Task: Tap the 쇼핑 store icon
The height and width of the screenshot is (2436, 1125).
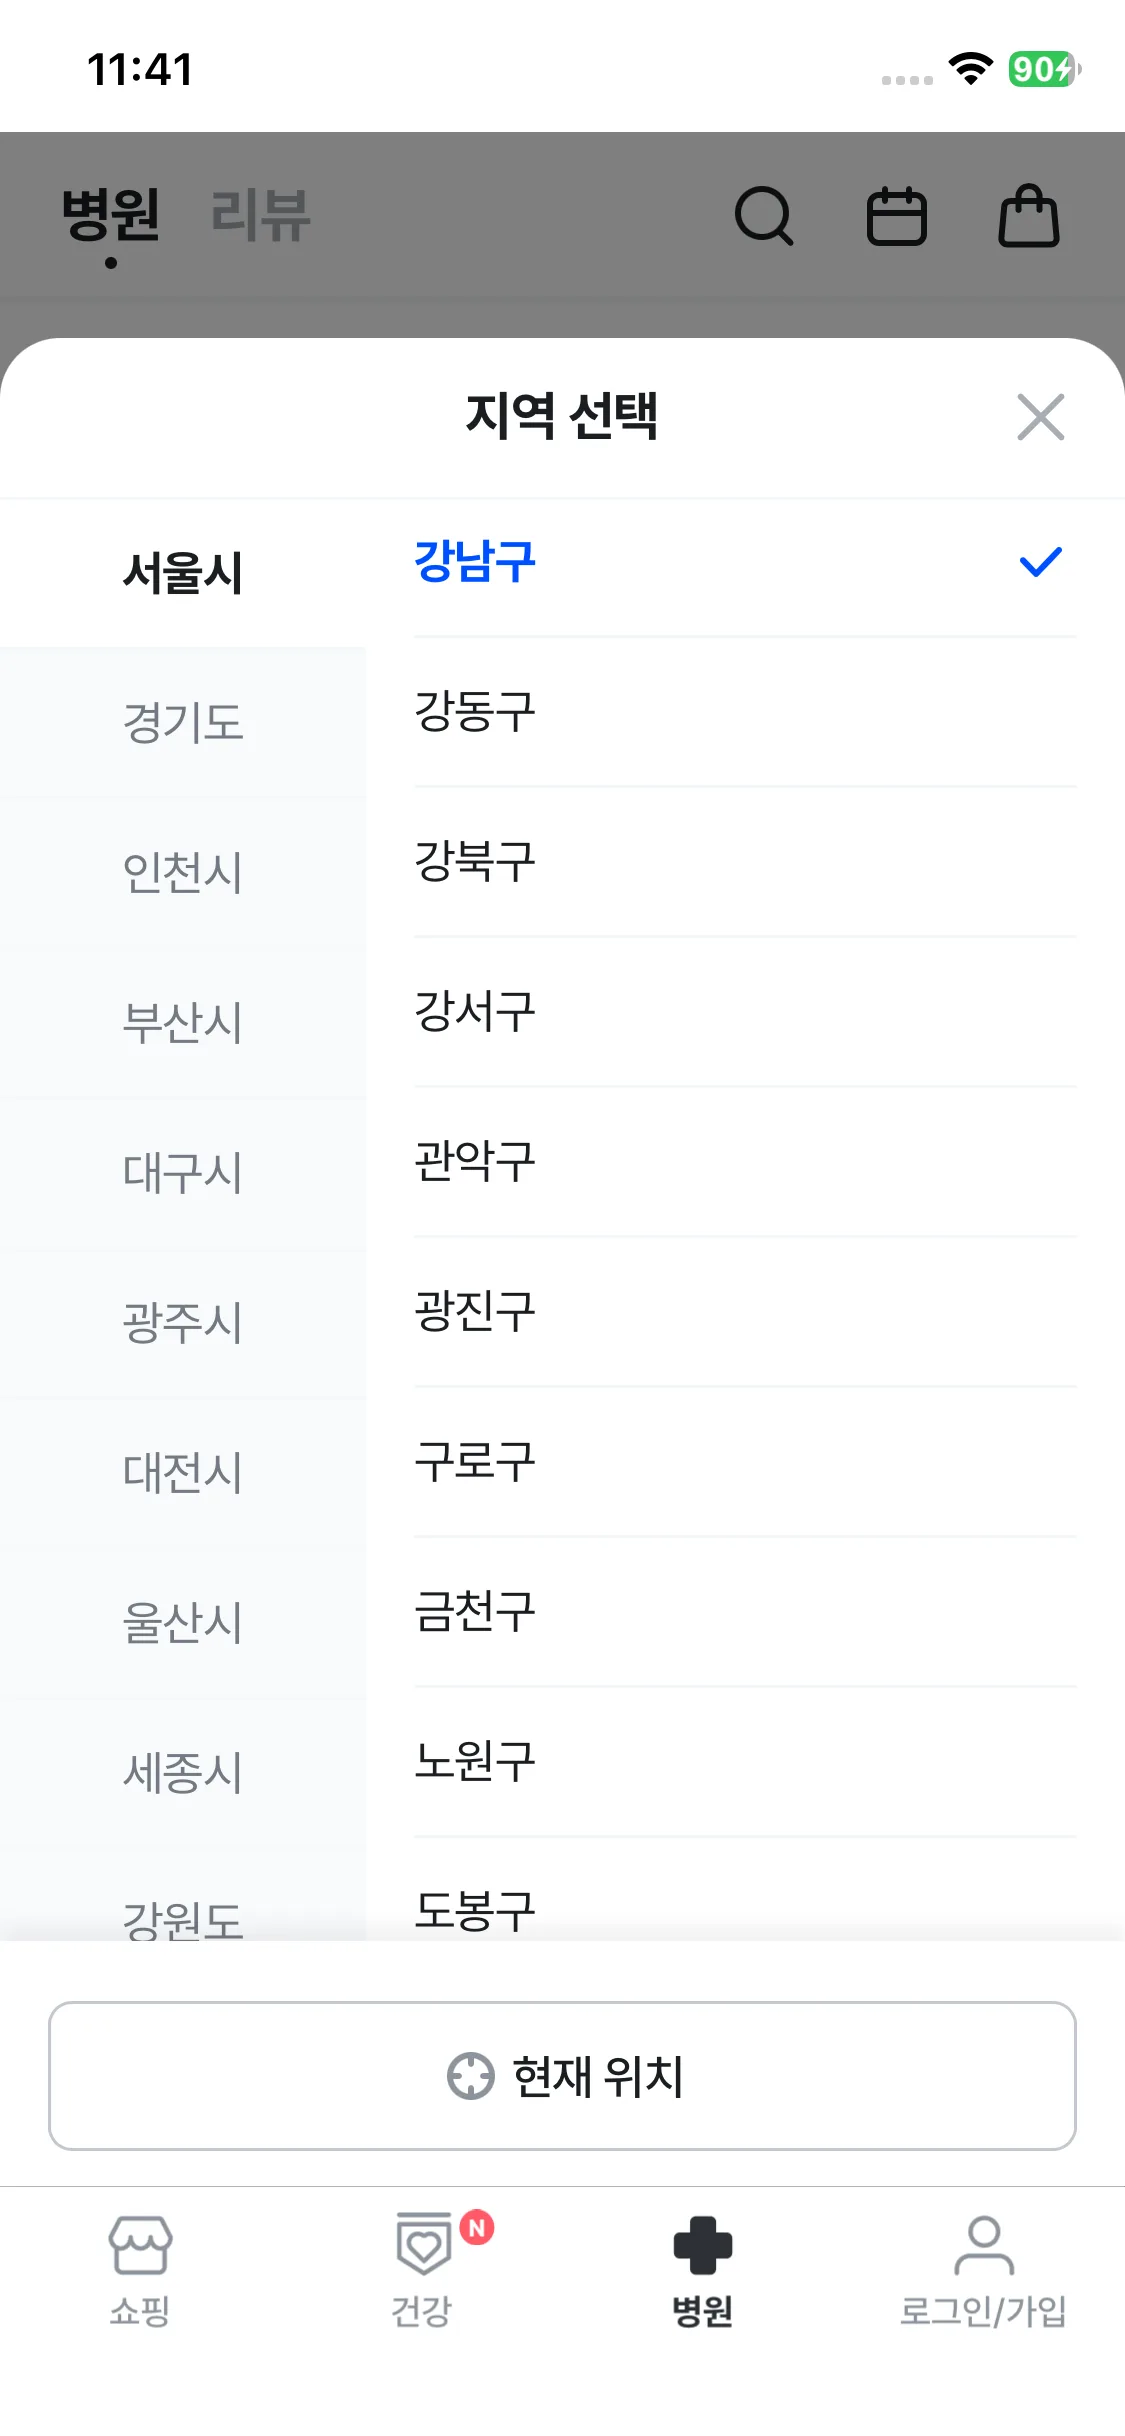Action: 140,2245
